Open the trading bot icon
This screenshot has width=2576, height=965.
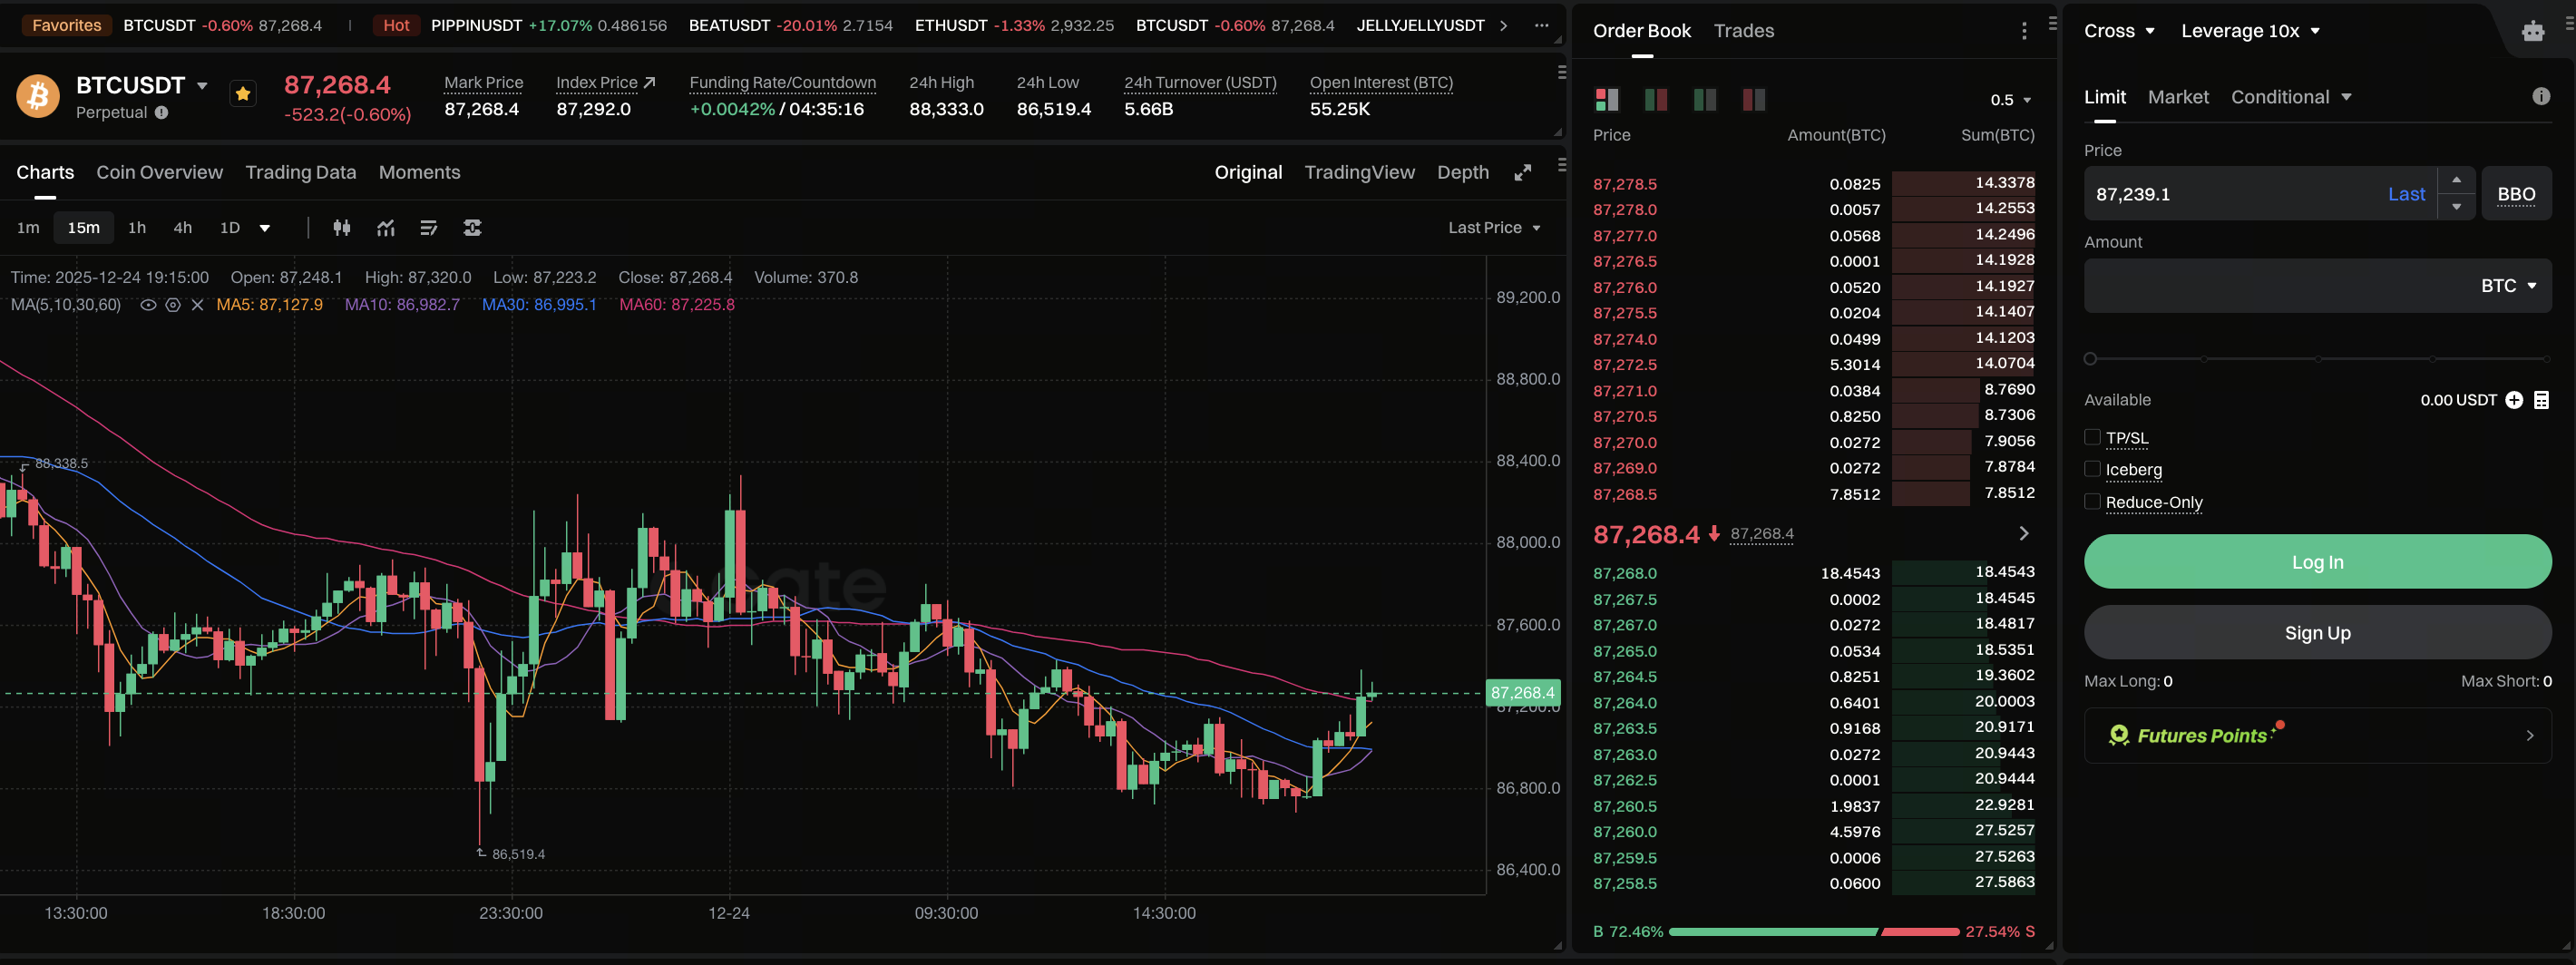click(x=2533, y=31)
